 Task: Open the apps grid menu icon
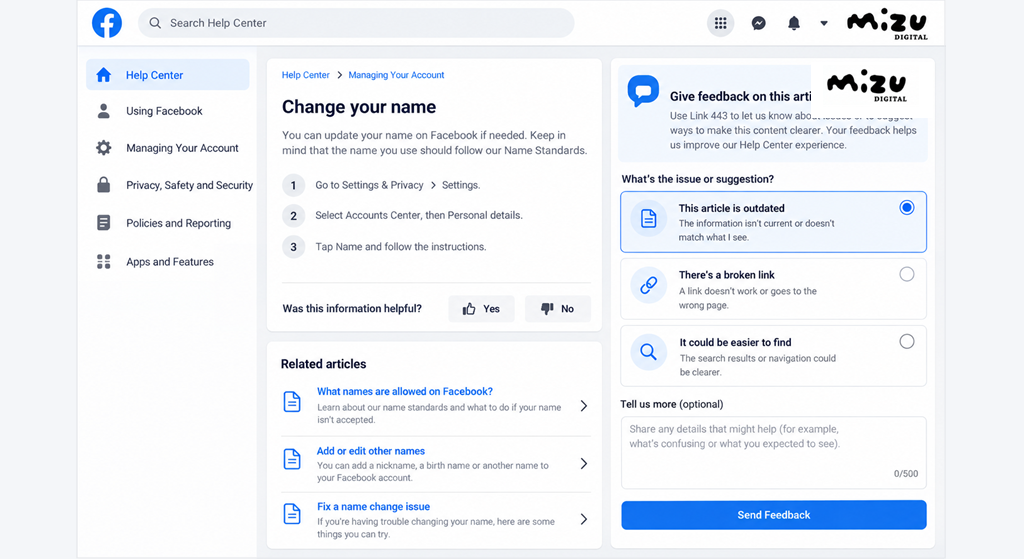[x=720, y=24]
